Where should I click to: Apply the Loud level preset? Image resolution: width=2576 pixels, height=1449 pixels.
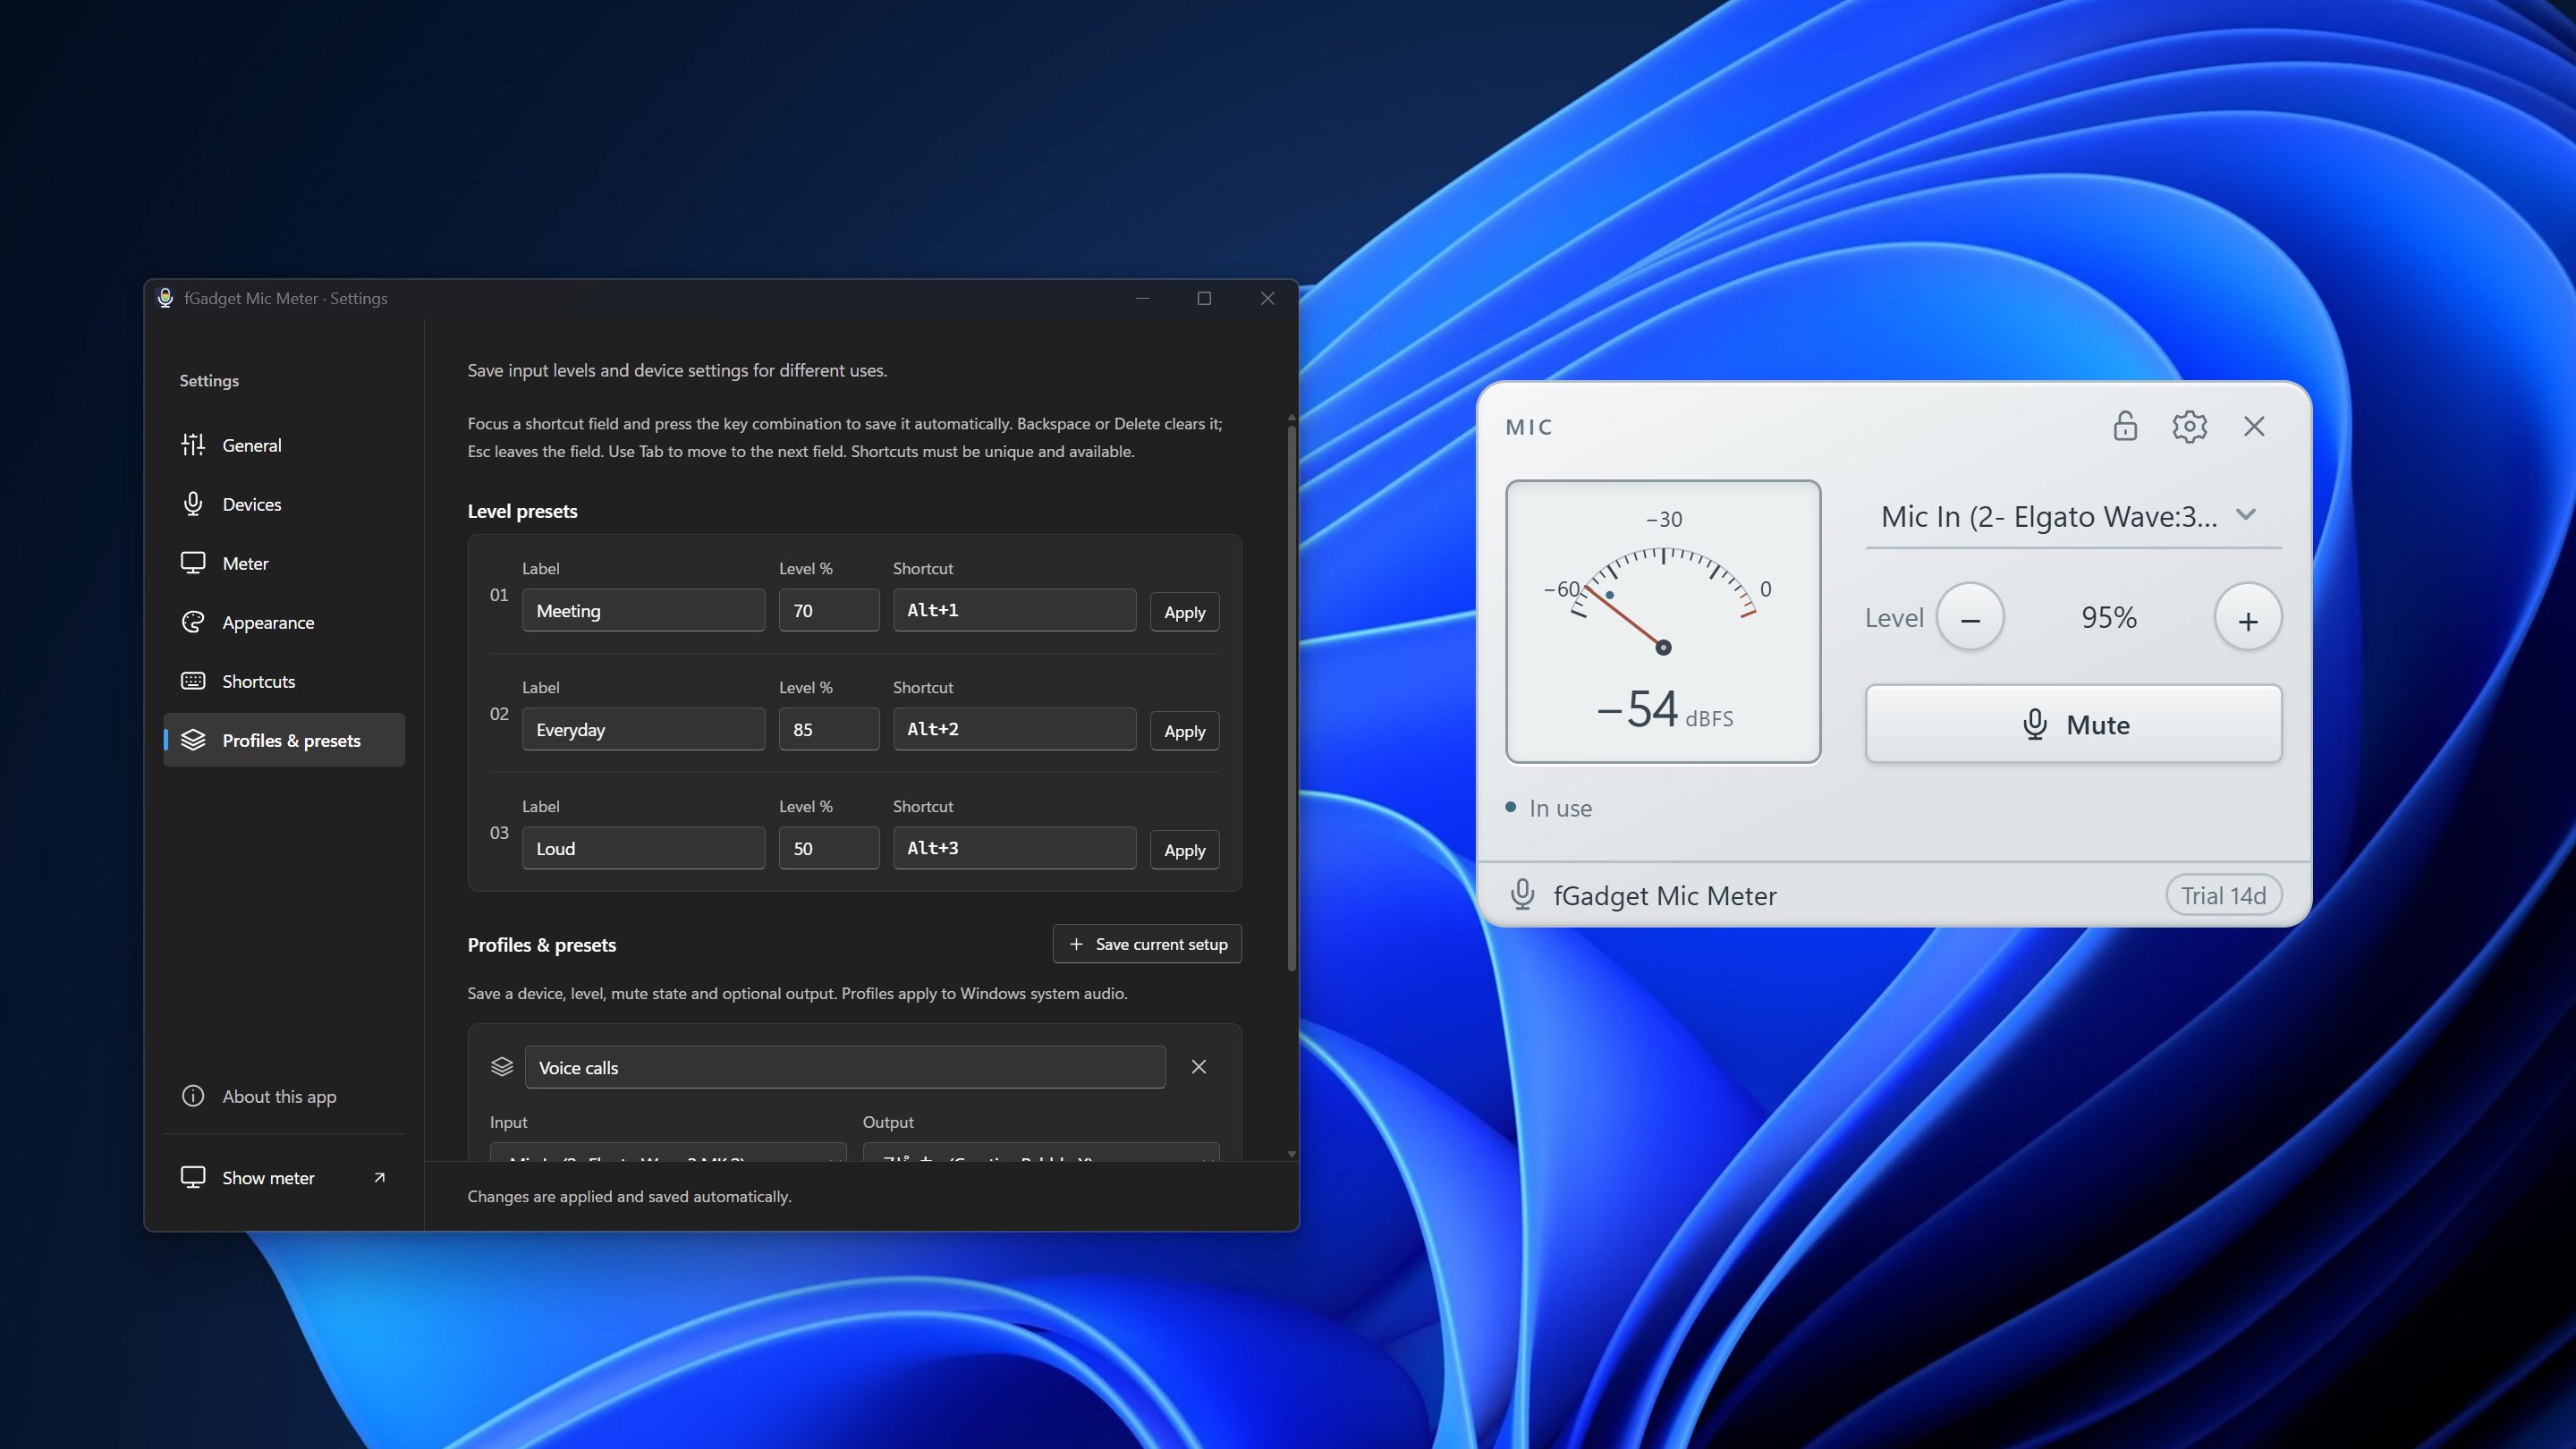pyautogui.click(x=1184, y=850)
